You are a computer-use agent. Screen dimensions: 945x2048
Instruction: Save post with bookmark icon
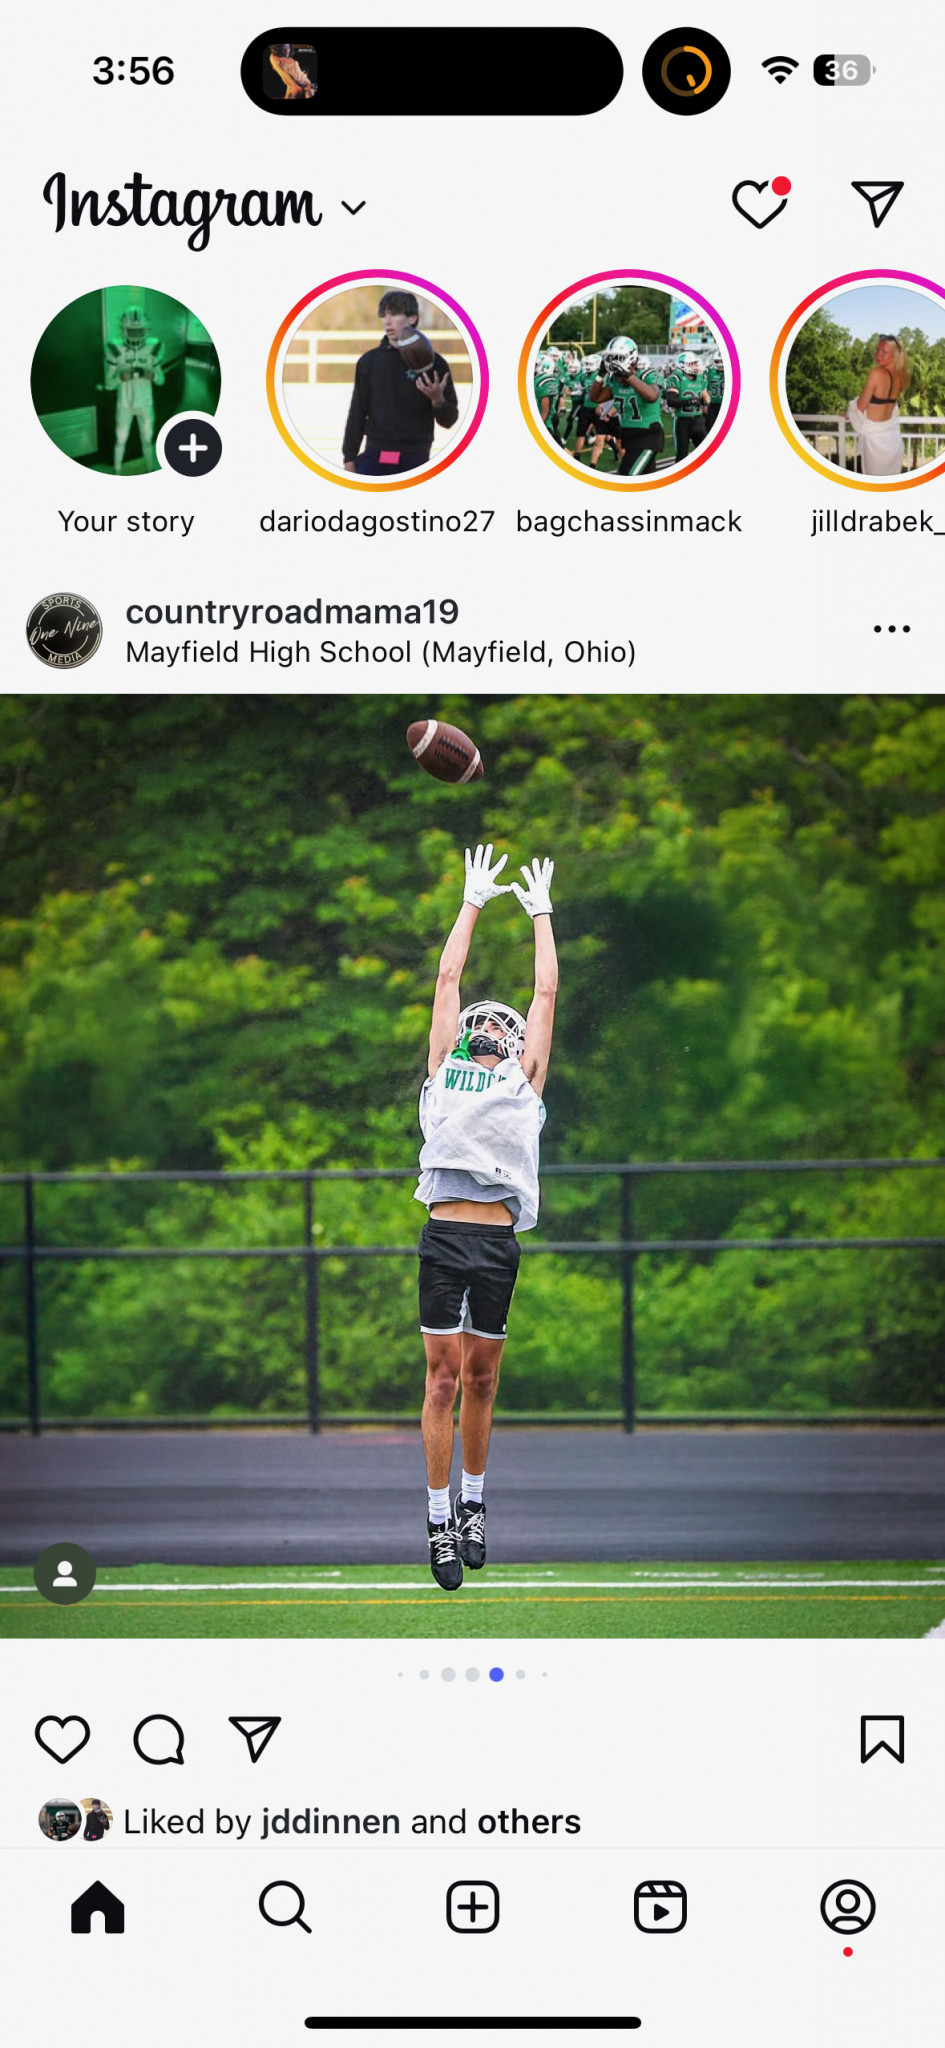click(x=882, y=1739)
